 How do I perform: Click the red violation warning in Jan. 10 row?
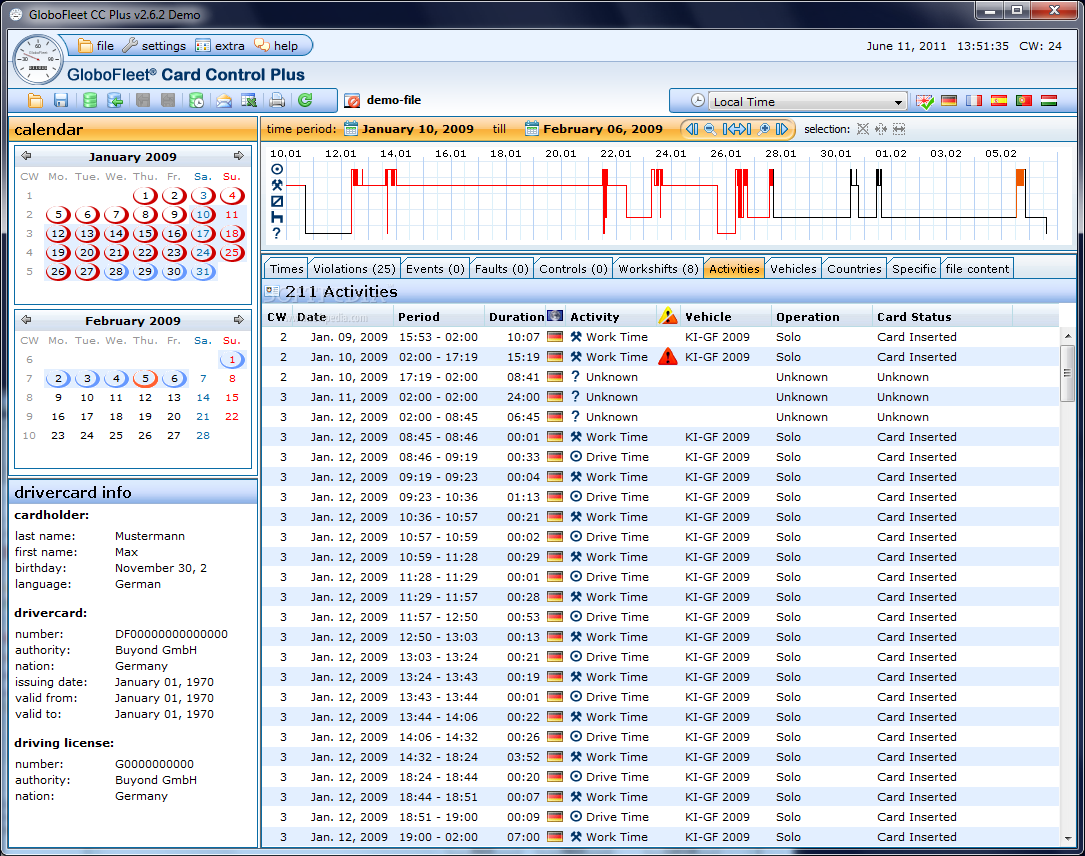(668, 356)
